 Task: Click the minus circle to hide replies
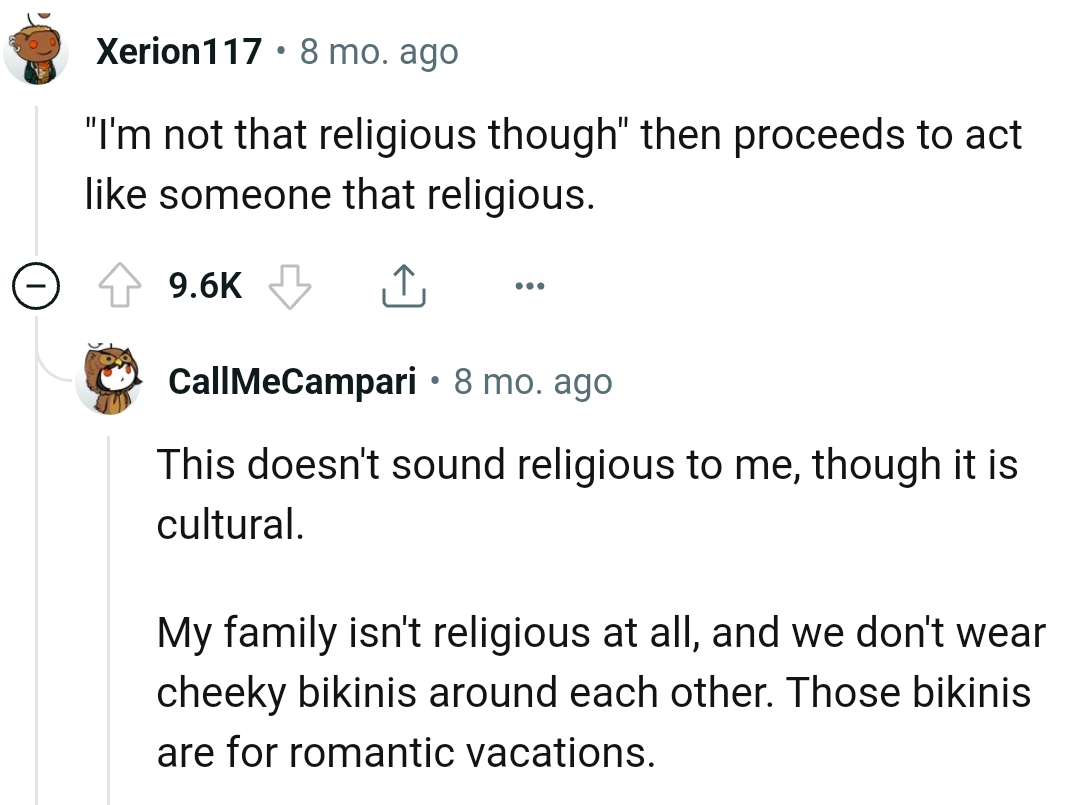[34, 287]
